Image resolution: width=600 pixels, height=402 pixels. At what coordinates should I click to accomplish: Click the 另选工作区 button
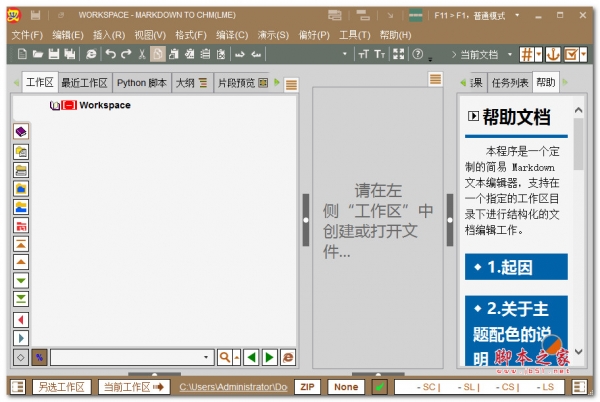[x=60, y=387]
